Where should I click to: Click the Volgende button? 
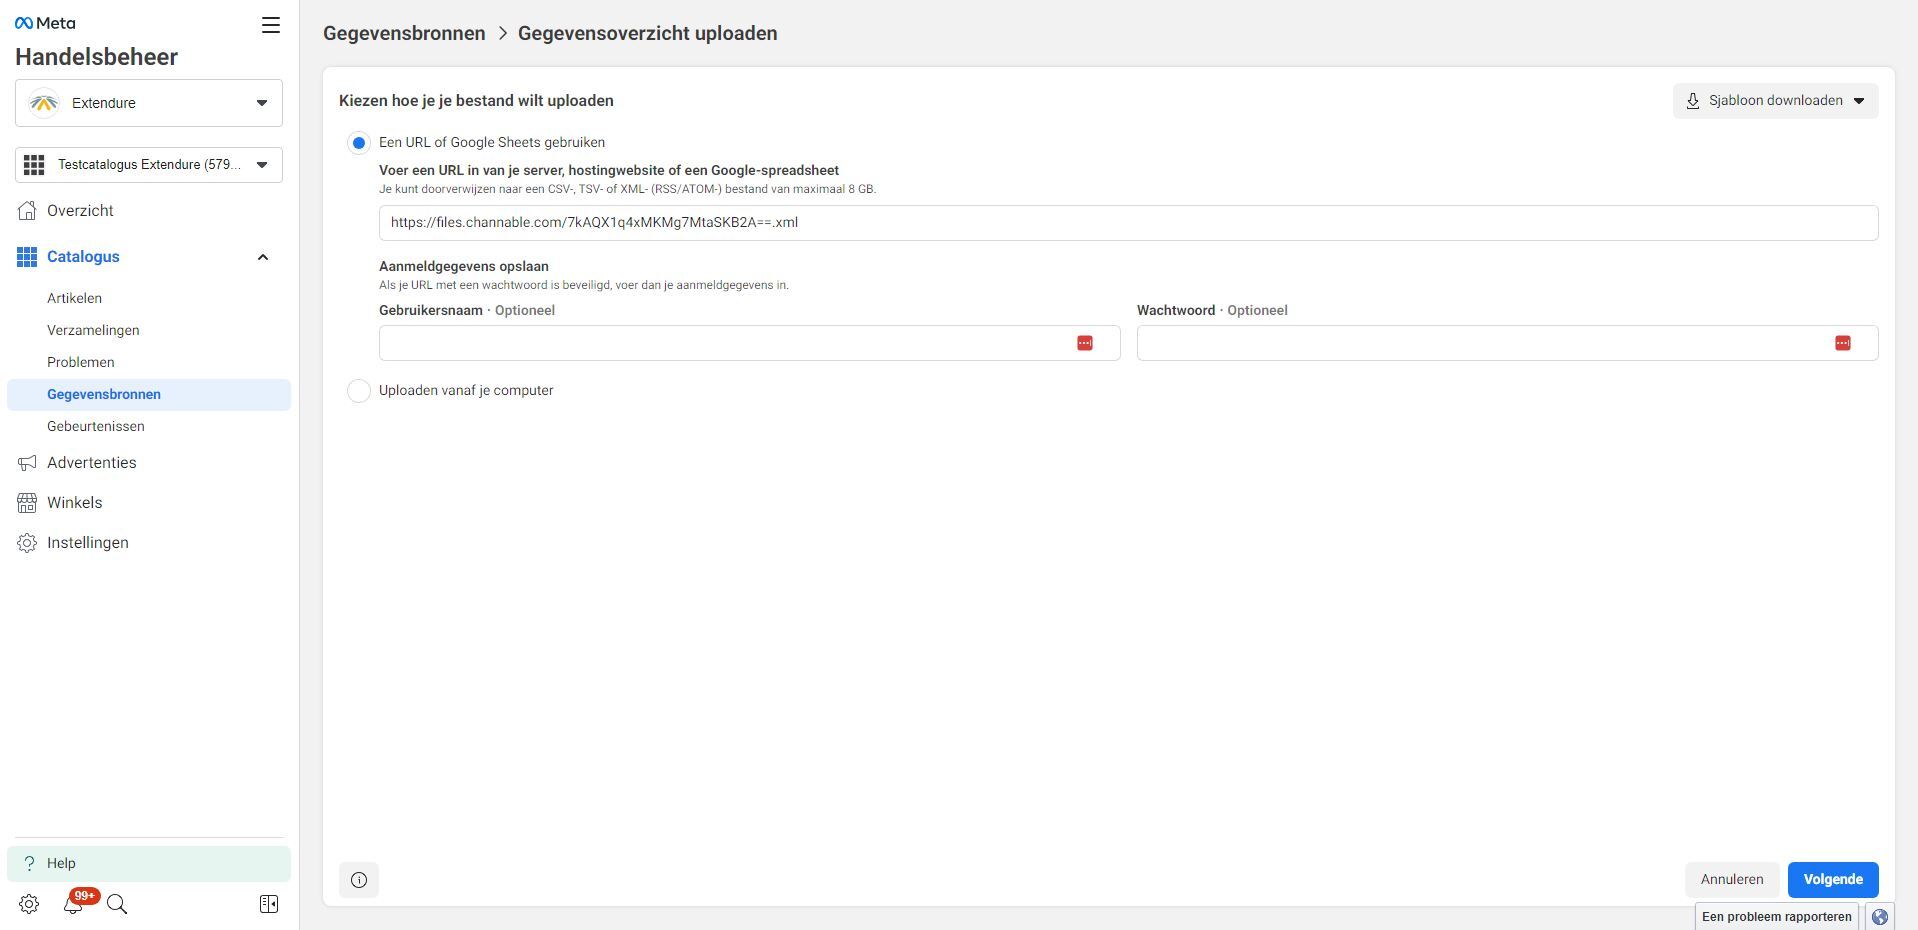click(x=1833, y=880)
